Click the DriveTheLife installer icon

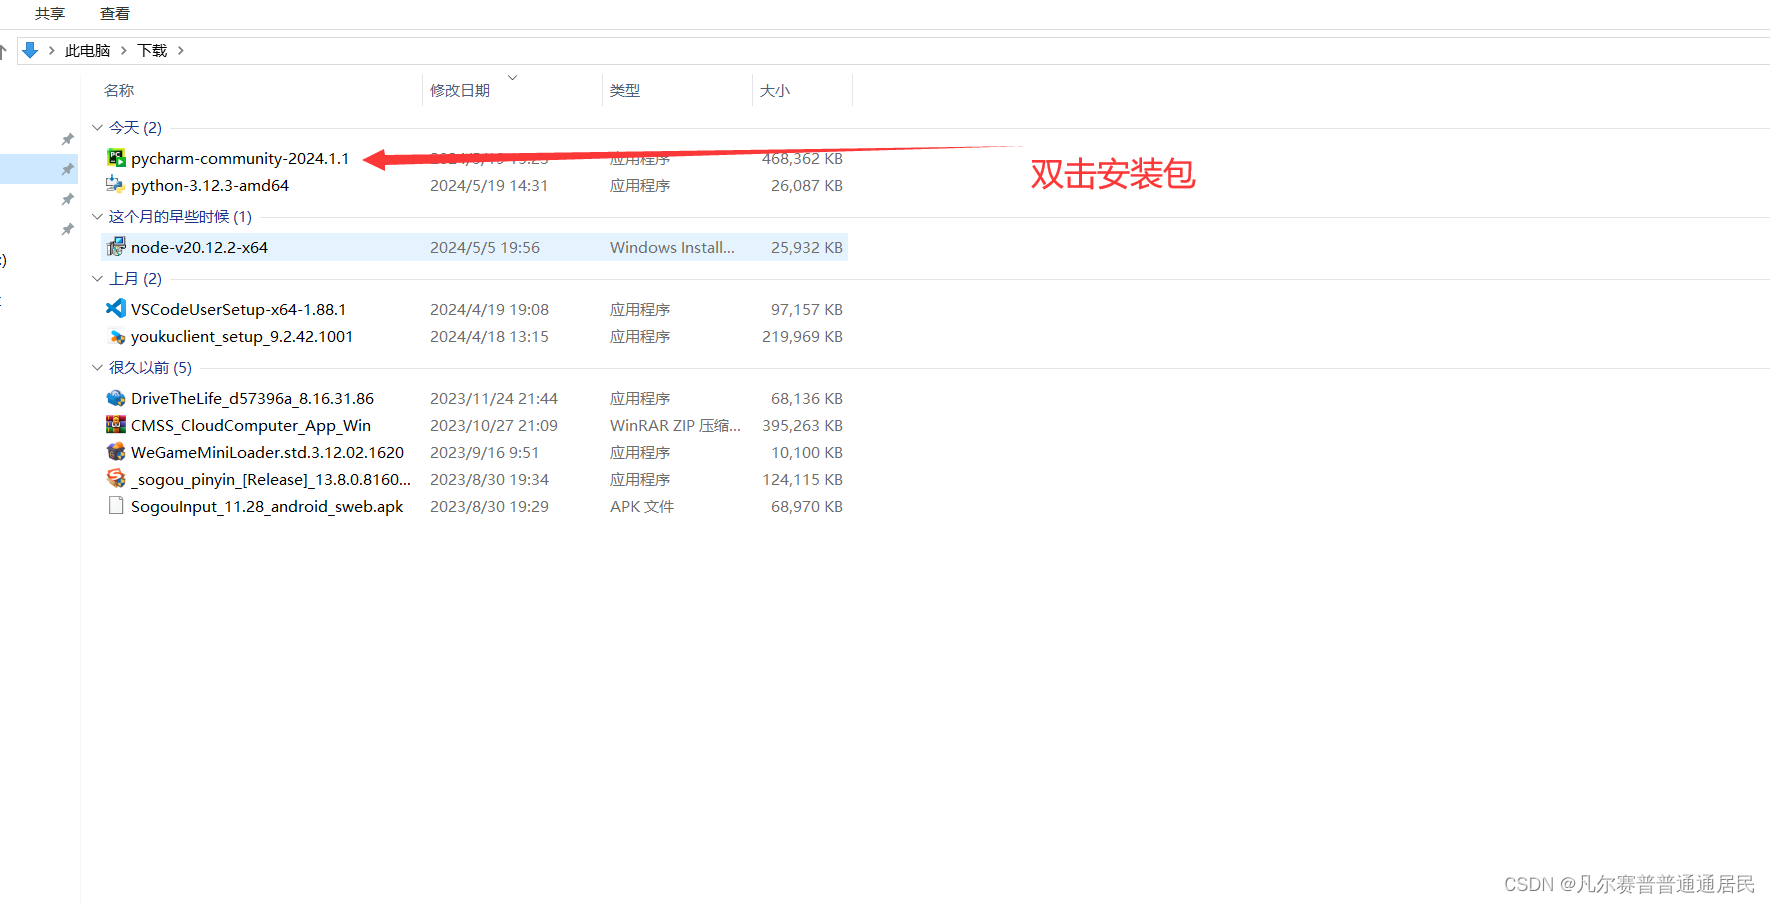[116, 398]
